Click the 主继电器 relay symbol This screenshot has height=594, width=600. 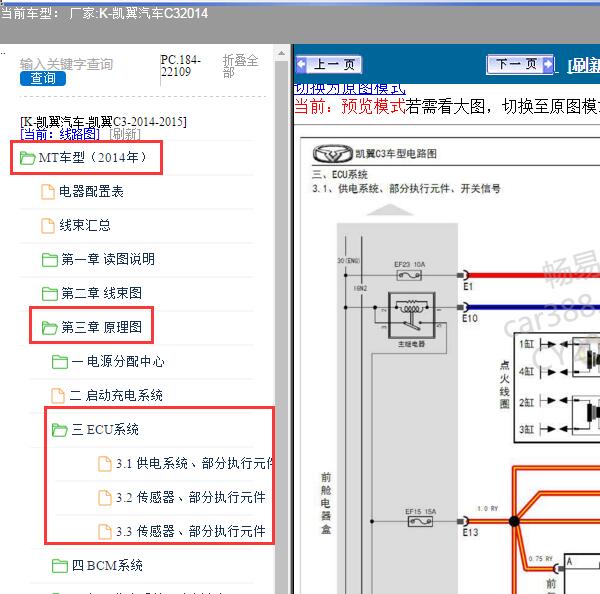(x=411, y=316)
